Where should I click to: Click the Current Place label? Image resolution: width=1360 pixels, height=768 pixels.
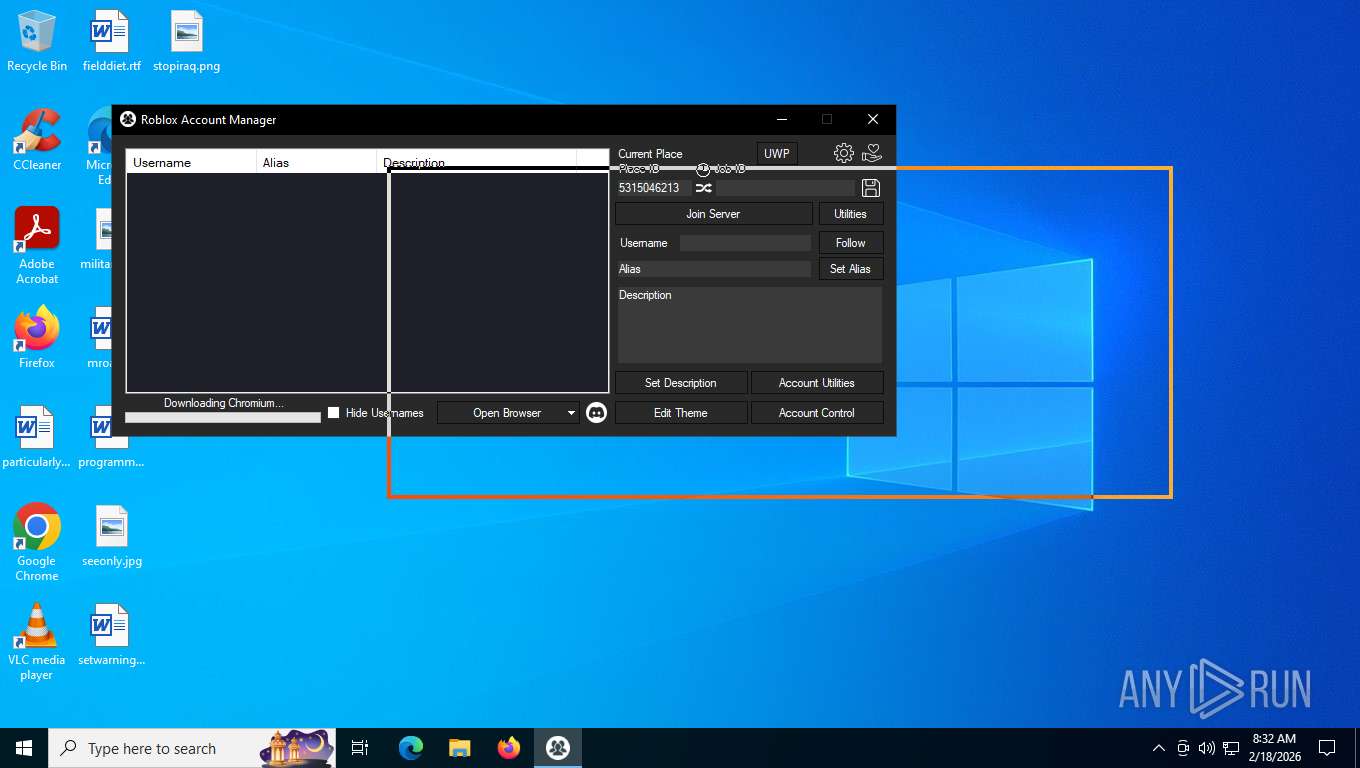[x=650, y=154]
